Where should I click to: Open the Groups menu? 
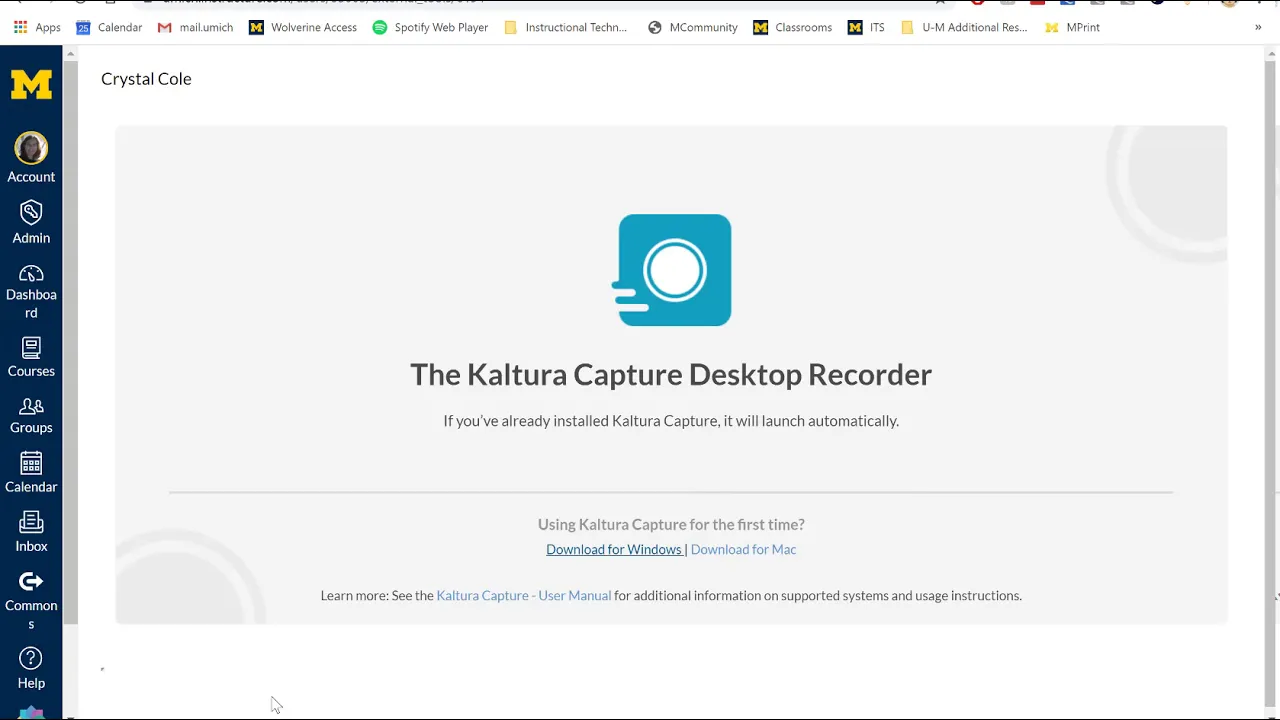click(31, 415)
